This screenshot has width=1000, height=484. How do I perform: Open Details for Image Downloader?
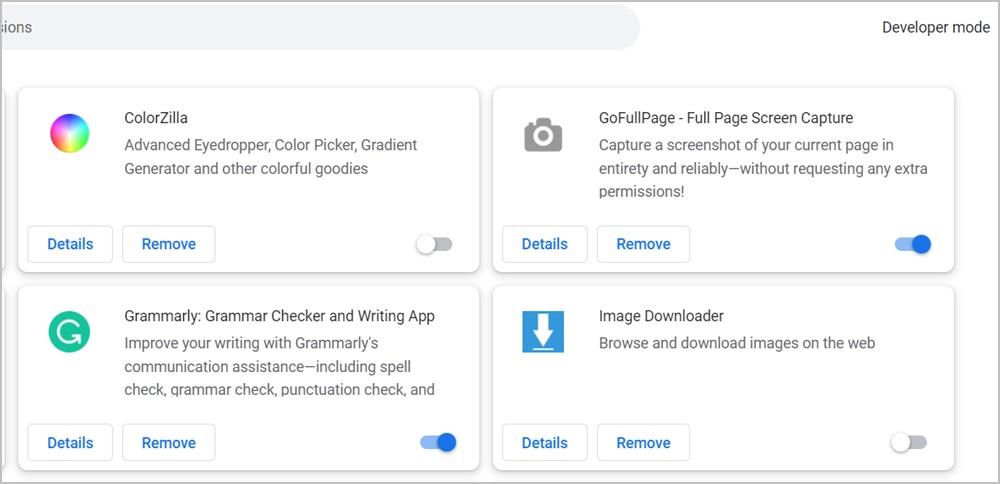click(x=545, y=443)
